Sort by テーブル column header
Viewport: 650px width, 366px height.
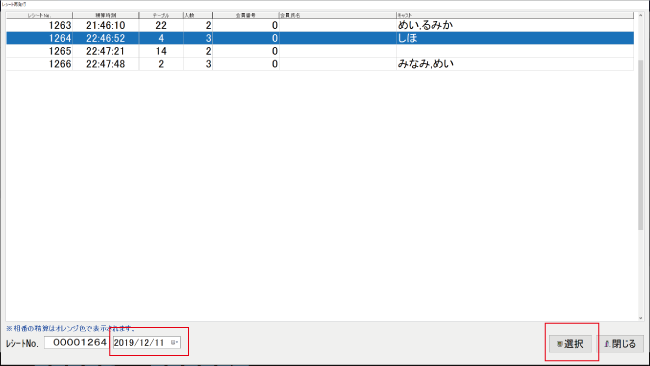point(161,15)
